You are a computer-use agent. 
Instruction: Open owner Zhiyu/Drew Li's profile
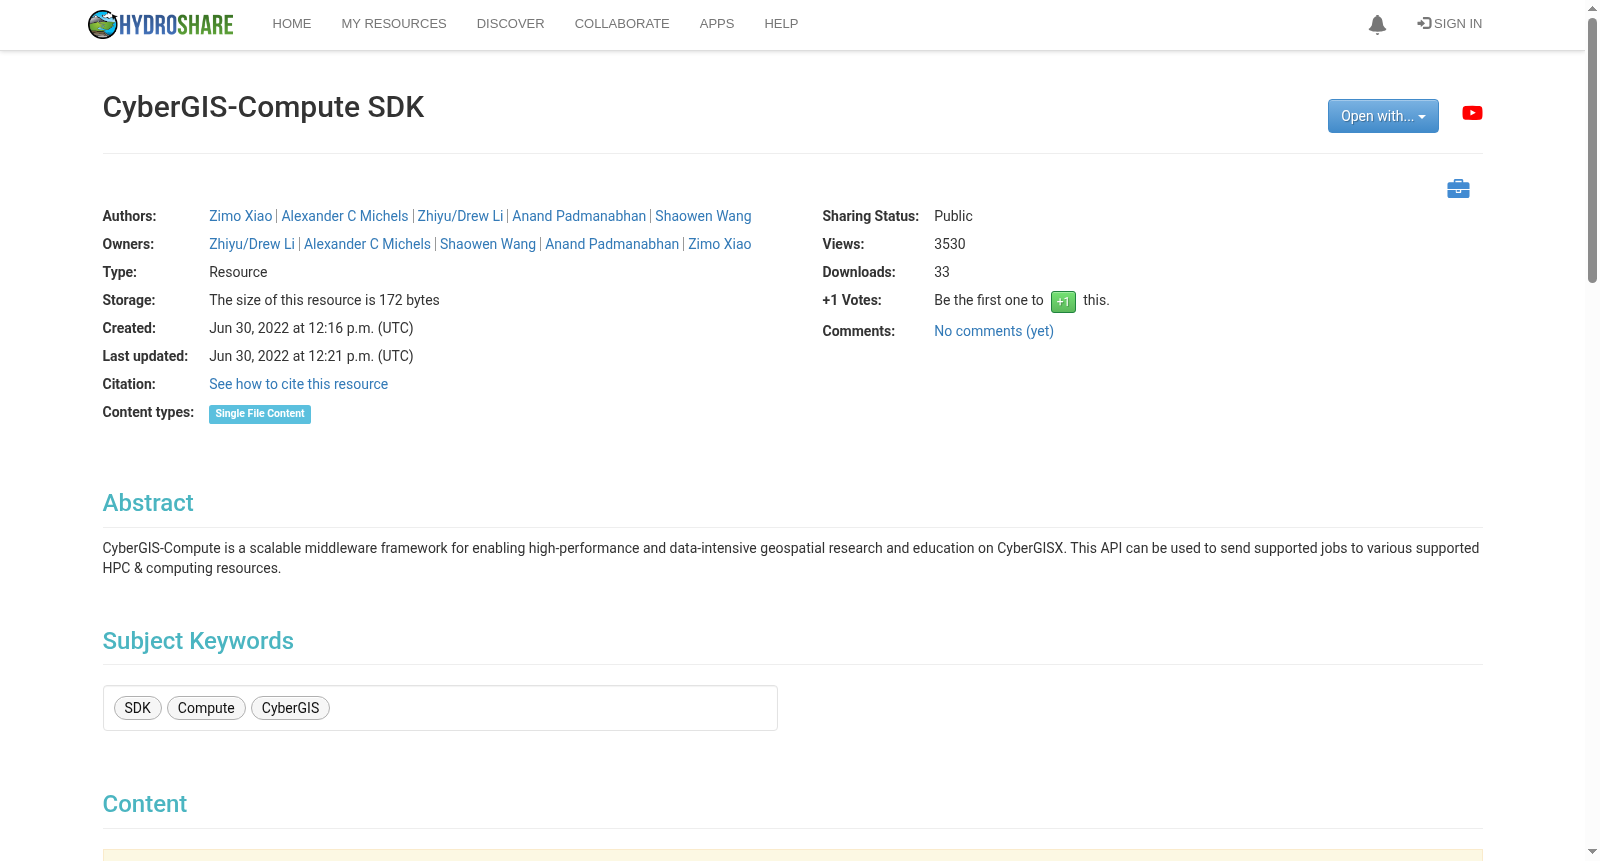[252, 244]
